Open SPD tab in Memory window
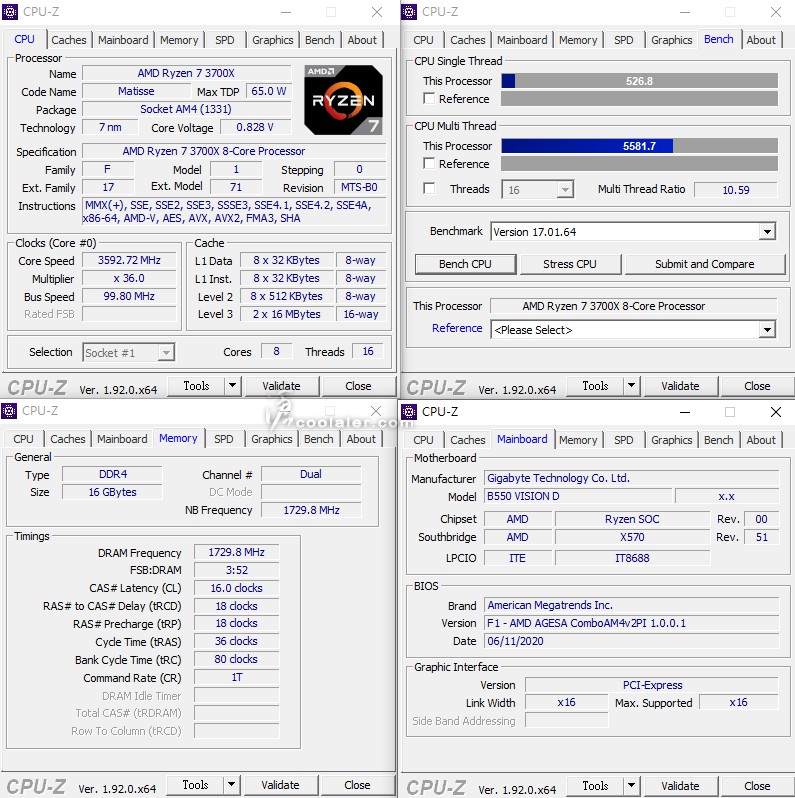This screenshot has height=798, width=795. [224, 439]
